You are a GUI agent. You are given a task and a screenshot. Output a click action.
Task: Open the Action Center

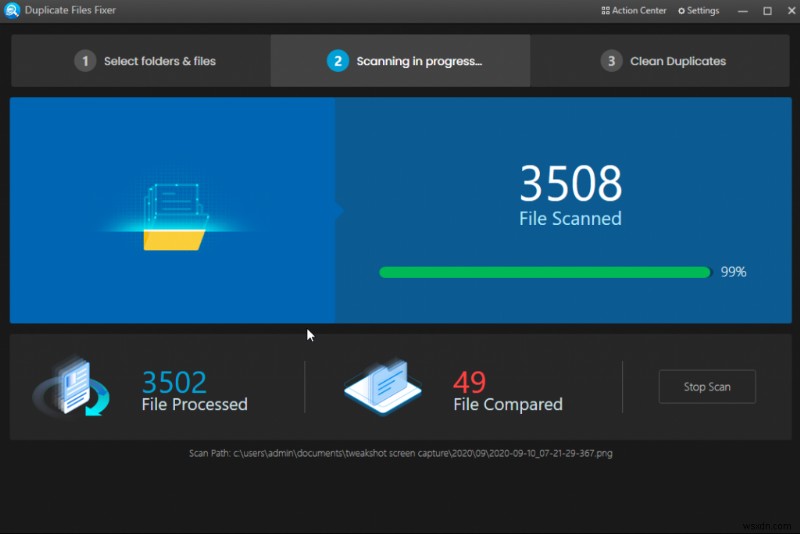[634, 10]
